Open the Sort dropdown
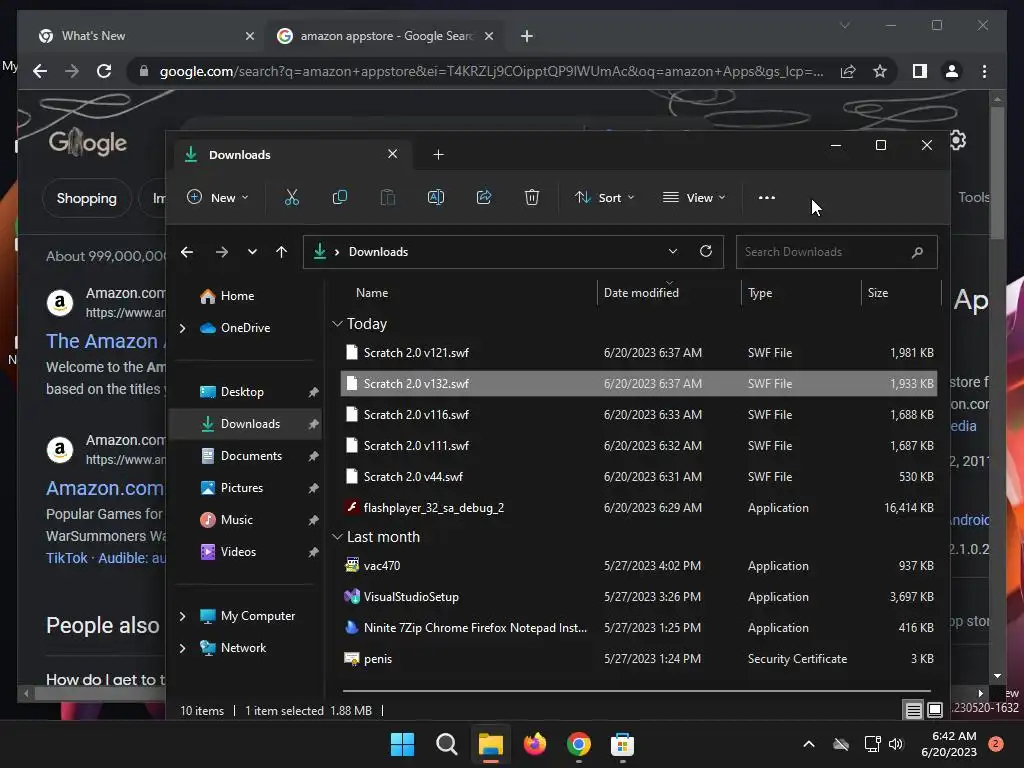Image resolution: width=1024 pixels, height=768 pixels. pos(604,197)
